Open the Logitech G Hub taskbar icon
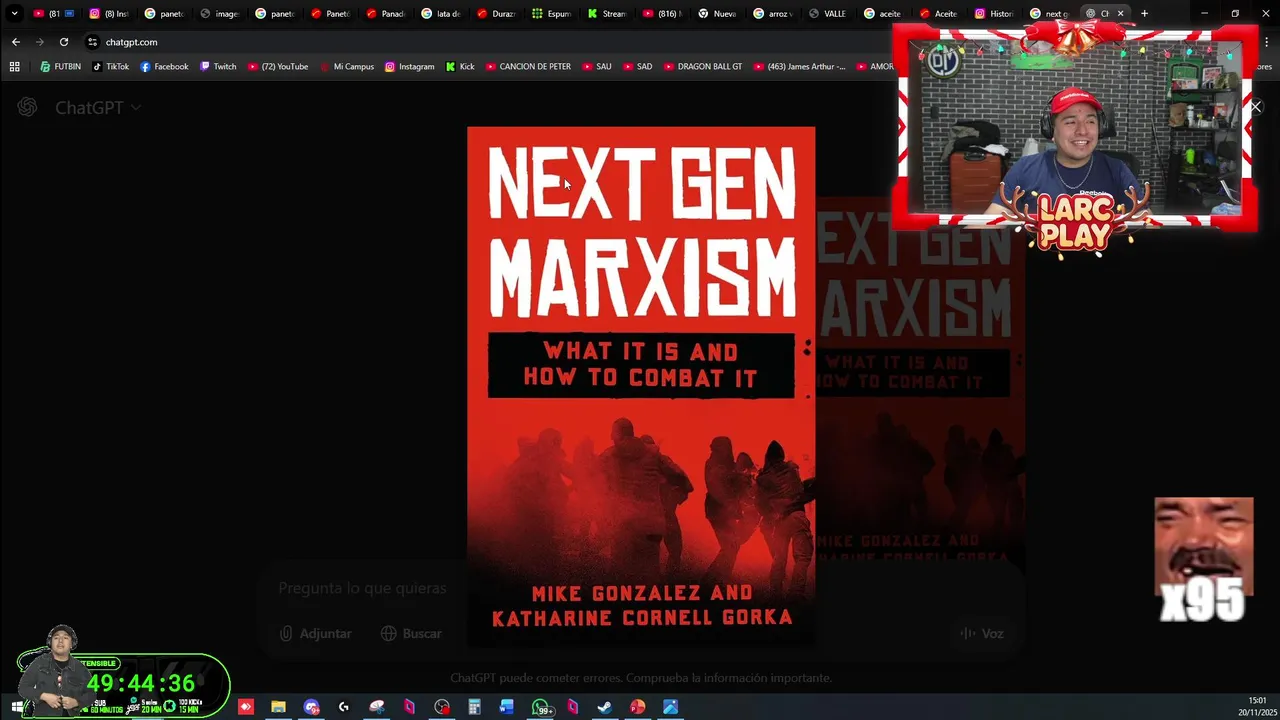The width and height of the screenshot is (1280, 720). click(344, 707)
